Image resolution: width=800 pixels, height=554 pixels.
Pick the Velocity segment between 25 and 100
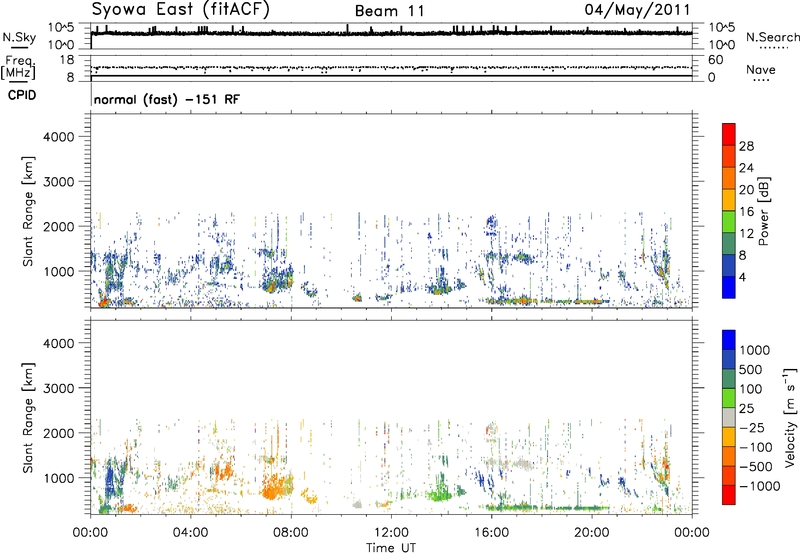[x=729, y=398]
